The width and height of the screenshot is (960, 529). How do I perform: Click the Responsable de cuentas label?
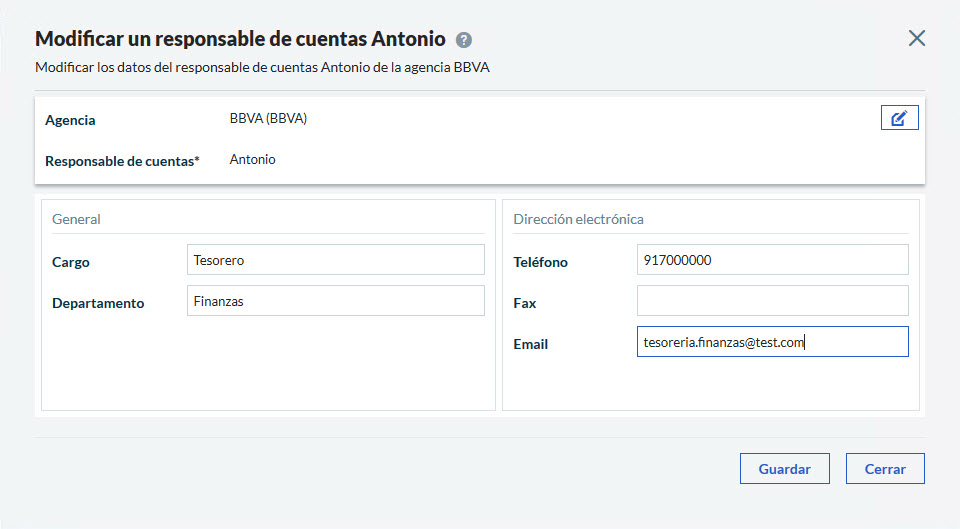coord(122,160)
